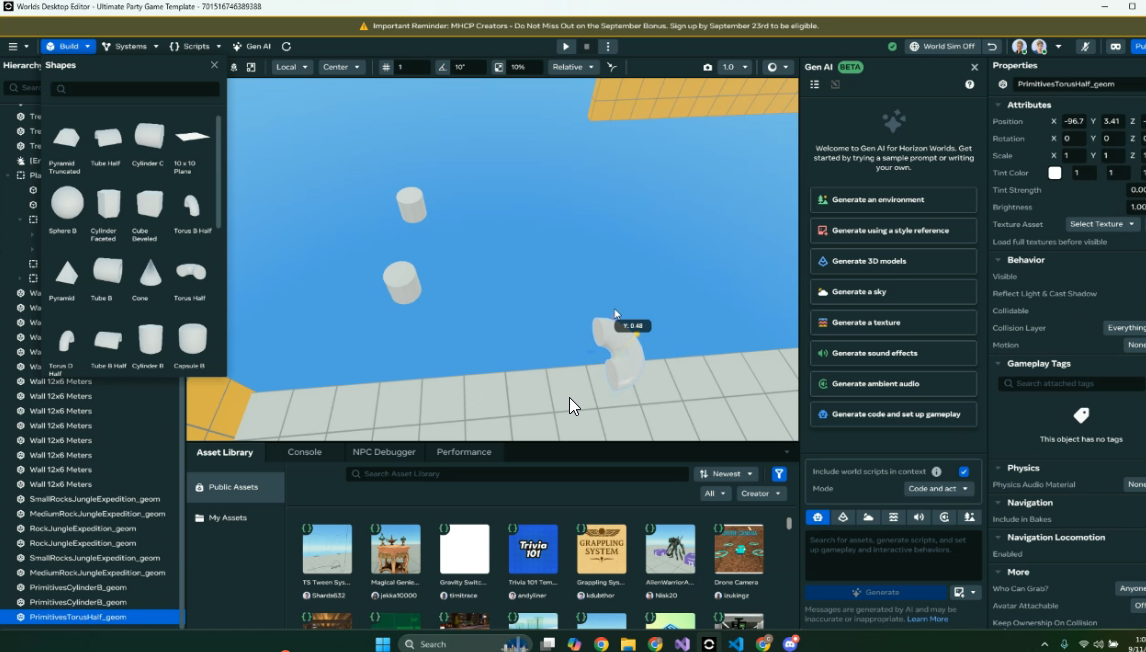Select the Cone shape
Viewport: 1146px width, 652px height.
150,278
